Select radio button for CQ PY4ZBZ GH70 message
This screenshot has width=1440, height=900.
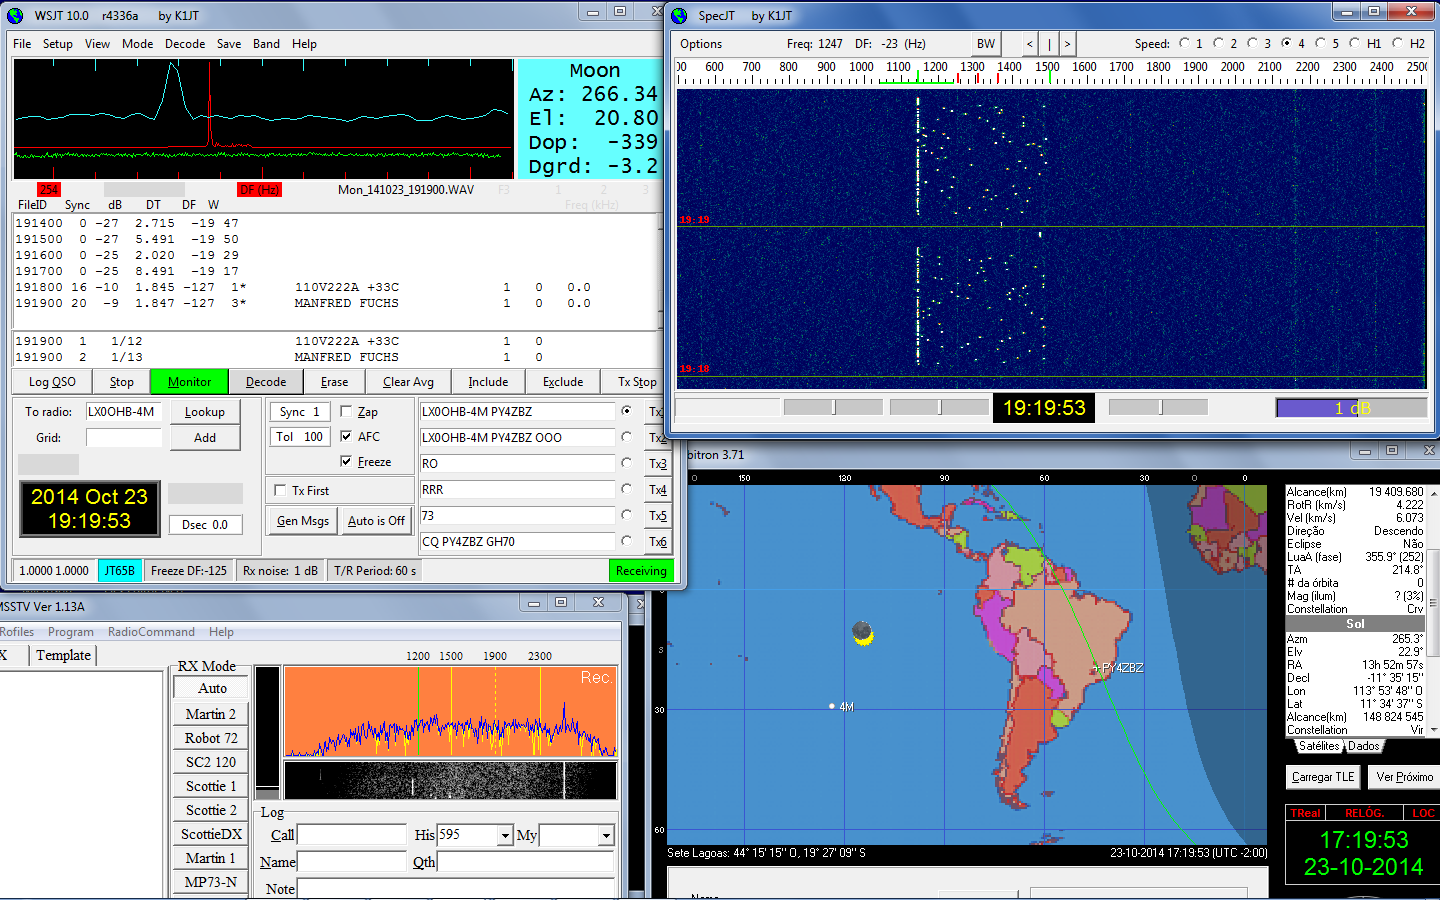click(627, 541)
